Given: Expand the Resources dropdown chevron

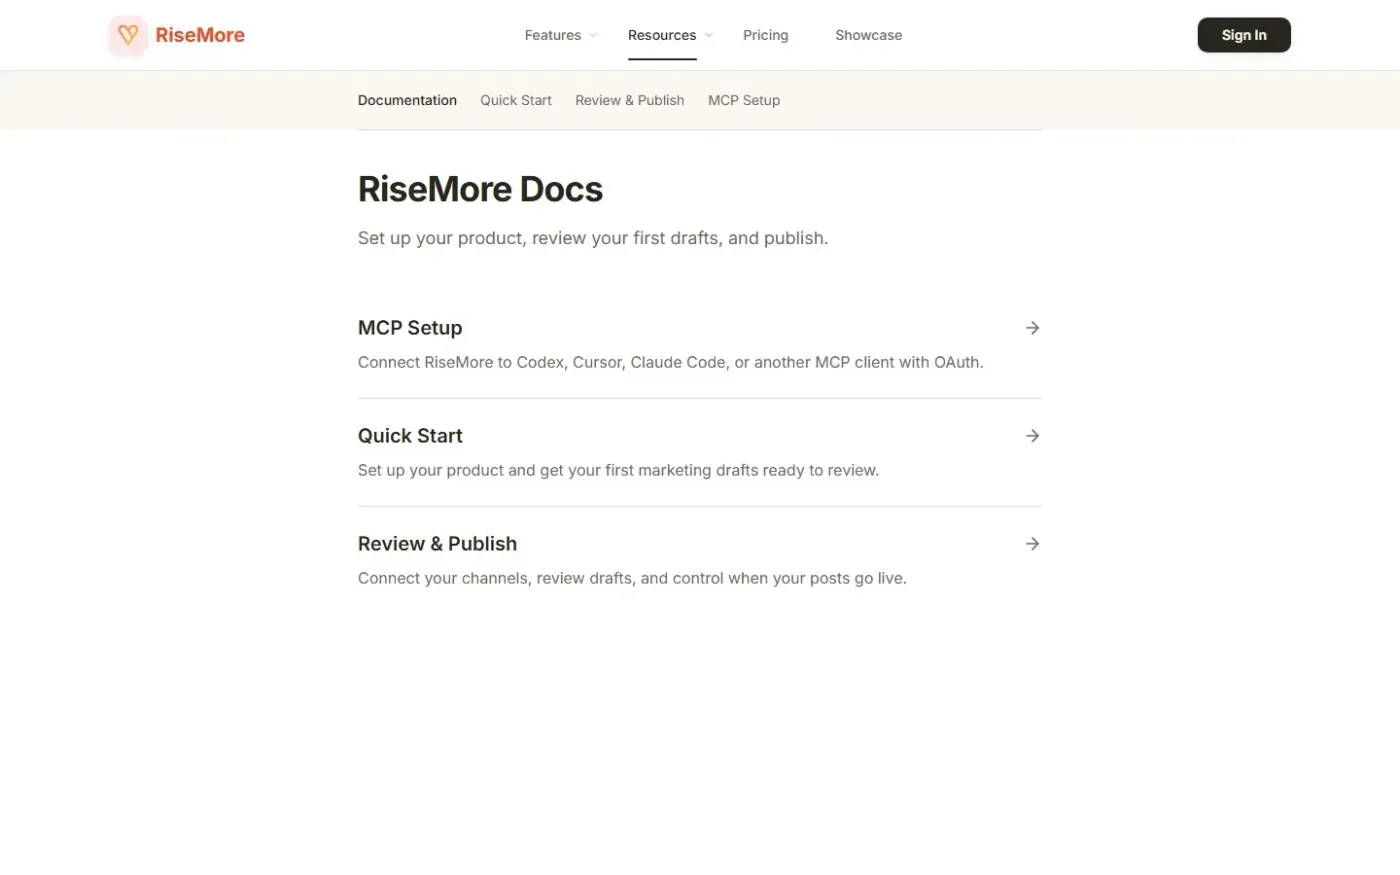Looking at the screenshot, I should click(709, 35).
